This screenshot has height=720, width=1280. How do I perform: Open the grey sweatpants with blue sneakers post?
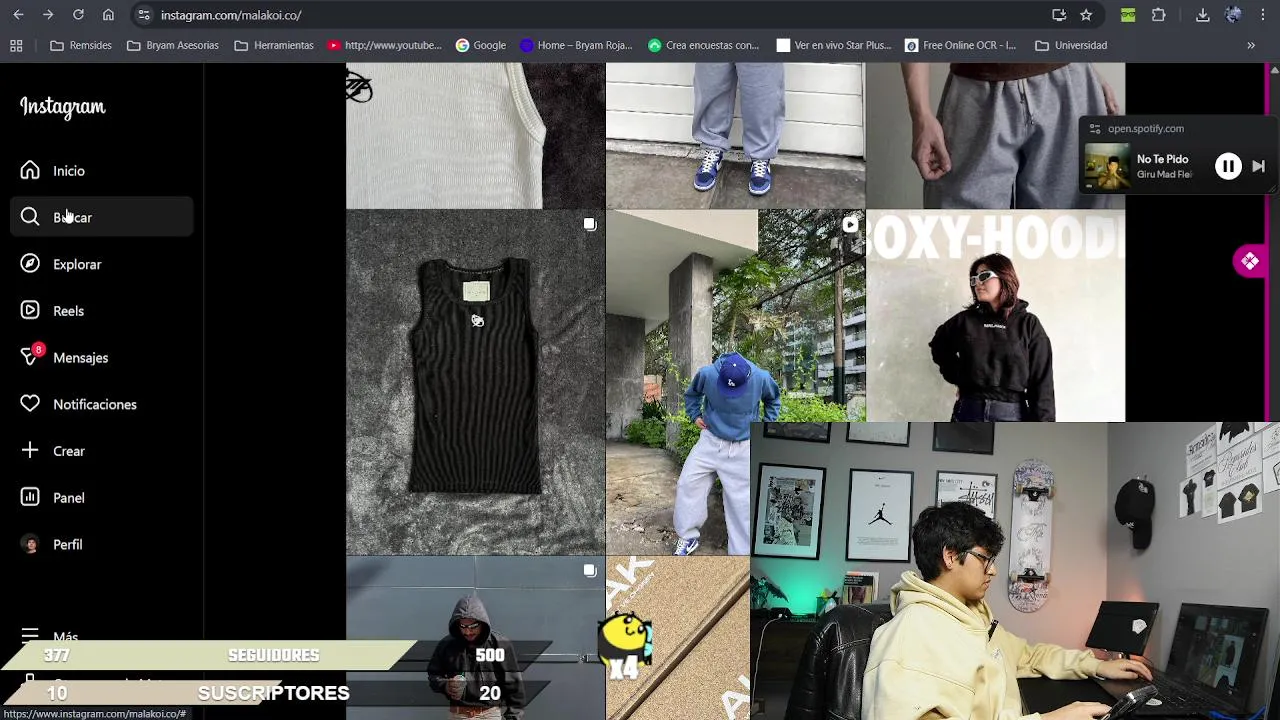pos(735,135)
